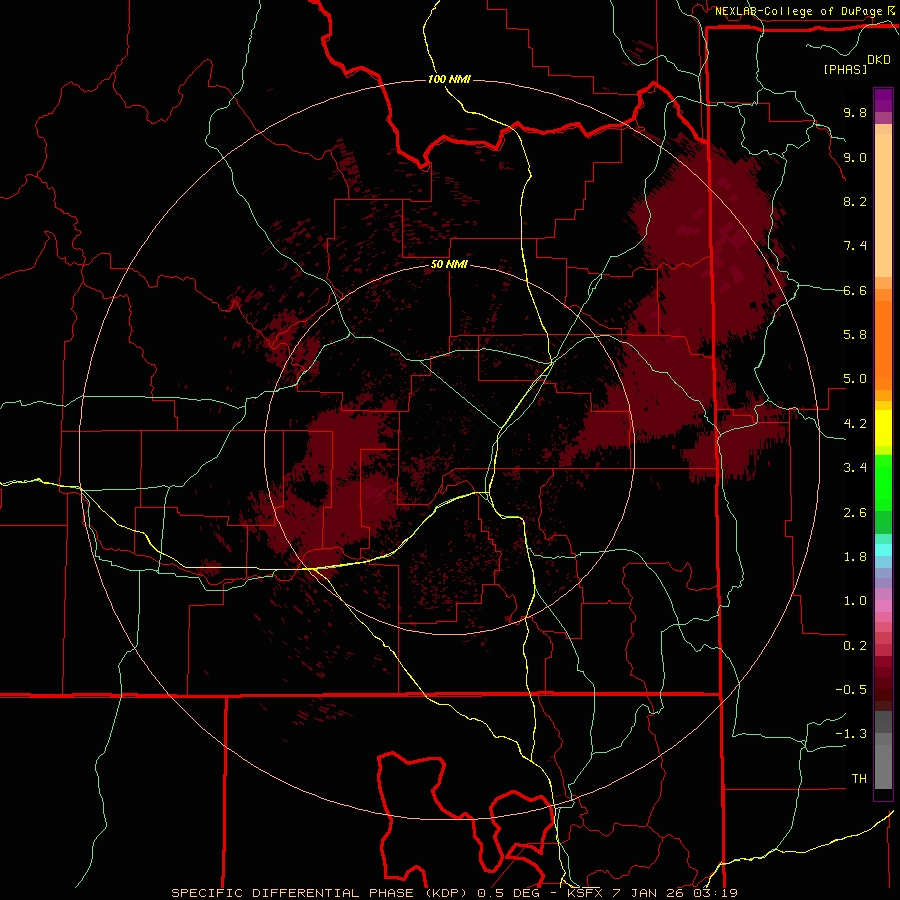The width and height of the screenshot is (900, 900).
Task: Click the yellow segment of color bar
Action: tap(883, 428)
